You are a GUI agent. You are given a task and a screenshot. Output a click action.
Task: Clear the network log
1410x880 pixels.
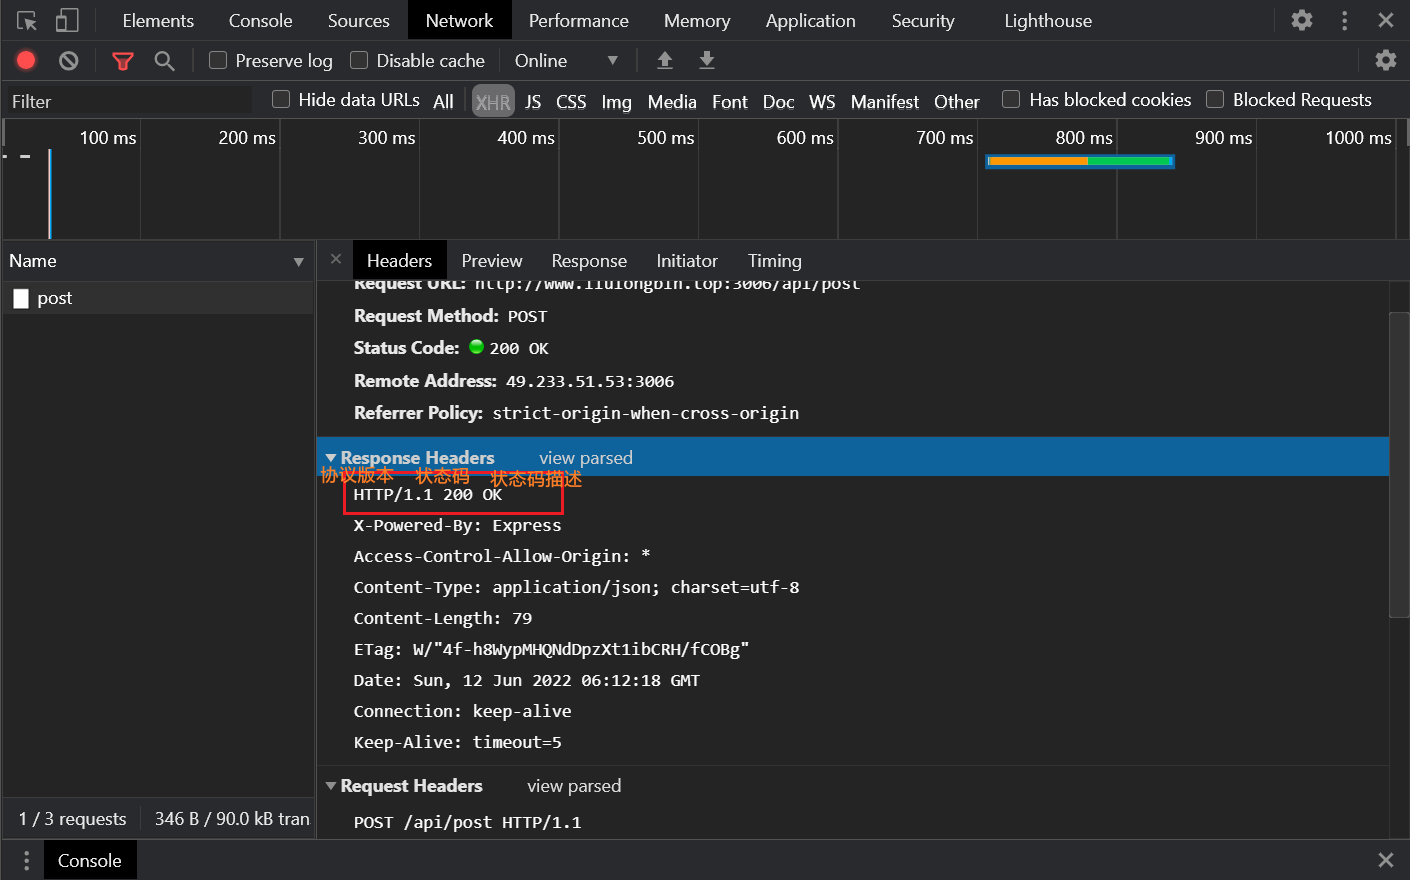pos(68,61)
